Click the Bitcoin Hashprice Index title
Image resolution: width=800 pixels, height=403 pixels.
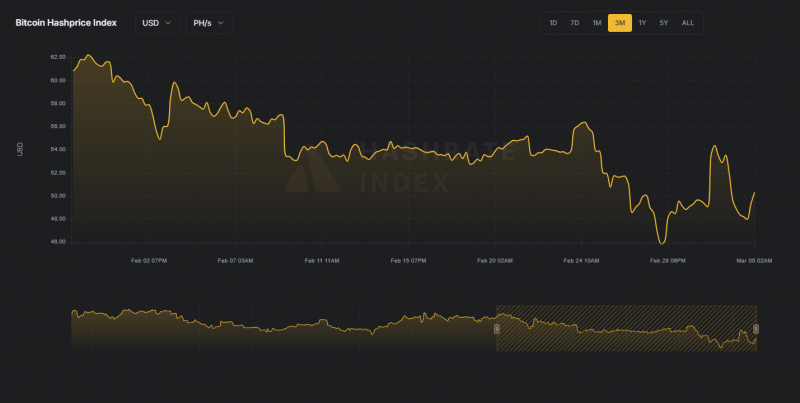(x=66, y=23)
